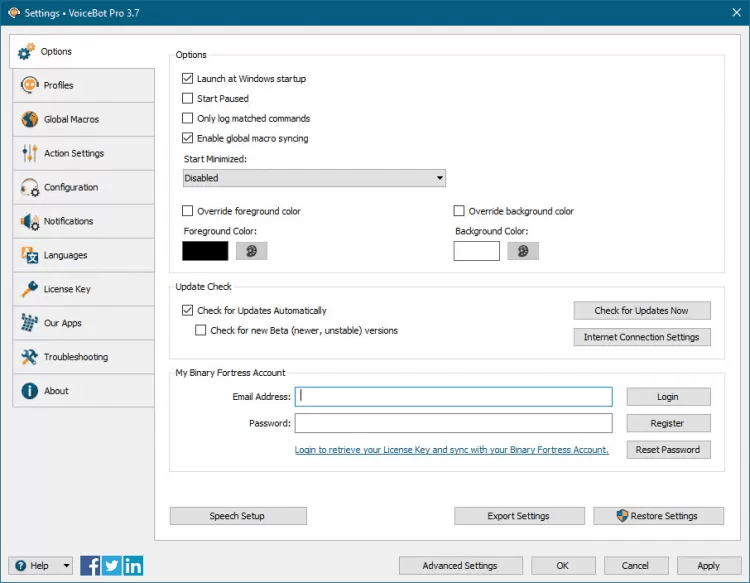Click the black foreground color swatch
Image resolution: width=750 pixels, height=583 pixels.
pos(206,251)
